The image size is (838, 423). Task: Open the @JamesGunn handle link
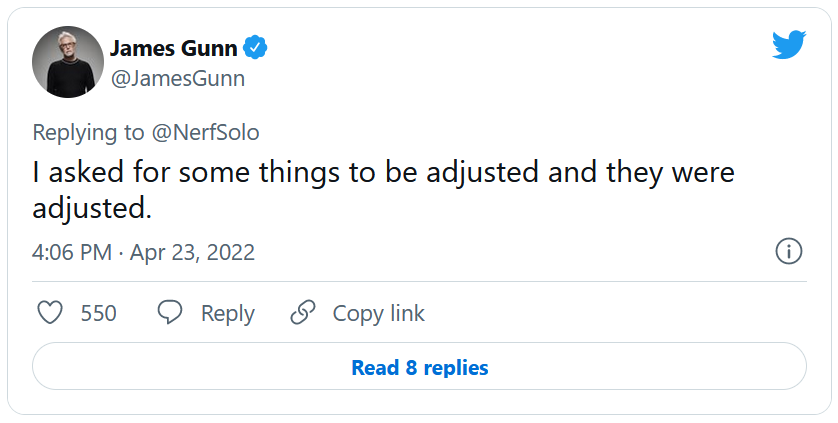coord(177,78)
